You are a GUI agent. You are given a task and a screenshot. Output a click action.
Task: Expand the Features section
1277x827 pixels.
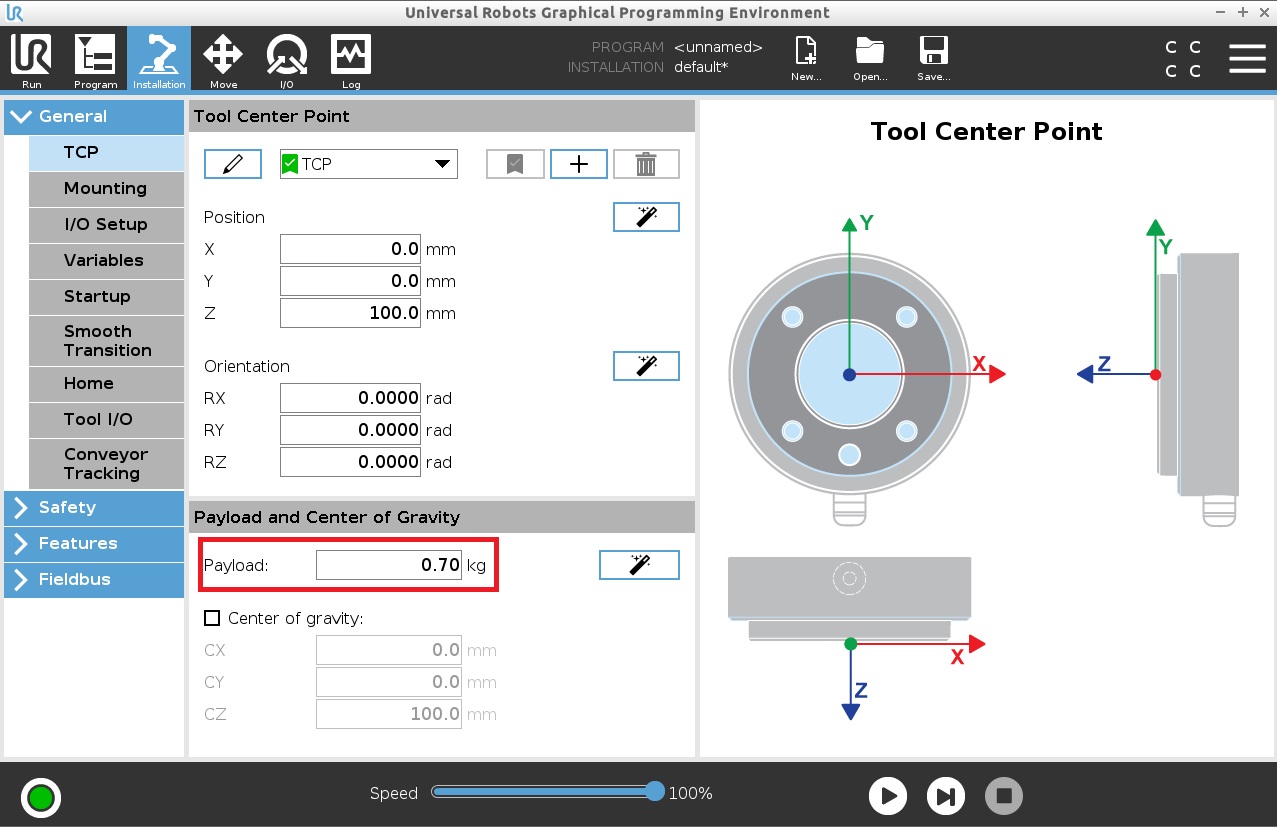click(x=94, y=543)
